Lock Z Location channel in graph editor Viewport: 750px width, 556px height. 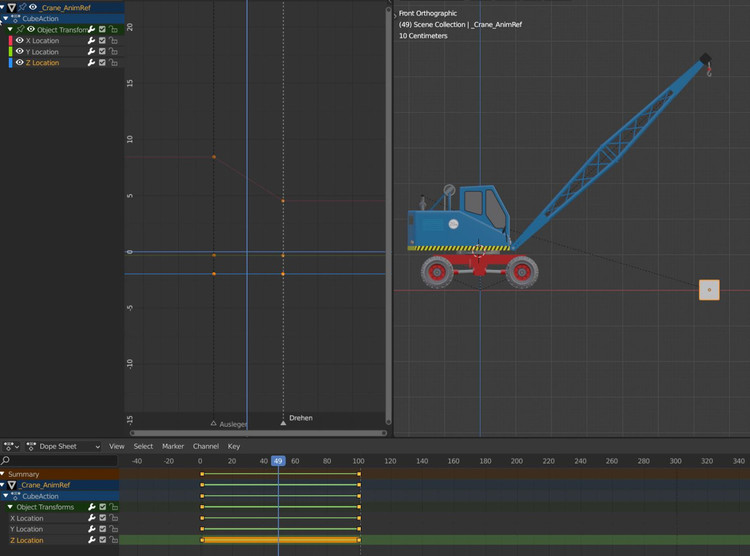click(113, 62)
